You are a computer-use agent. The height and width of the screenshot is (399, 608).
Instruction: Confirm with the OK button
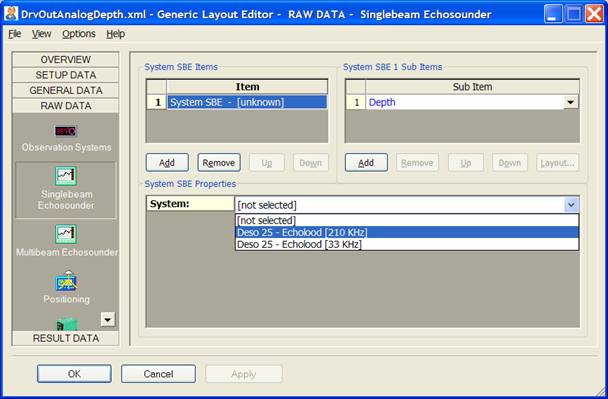click(x=74, y=374)
